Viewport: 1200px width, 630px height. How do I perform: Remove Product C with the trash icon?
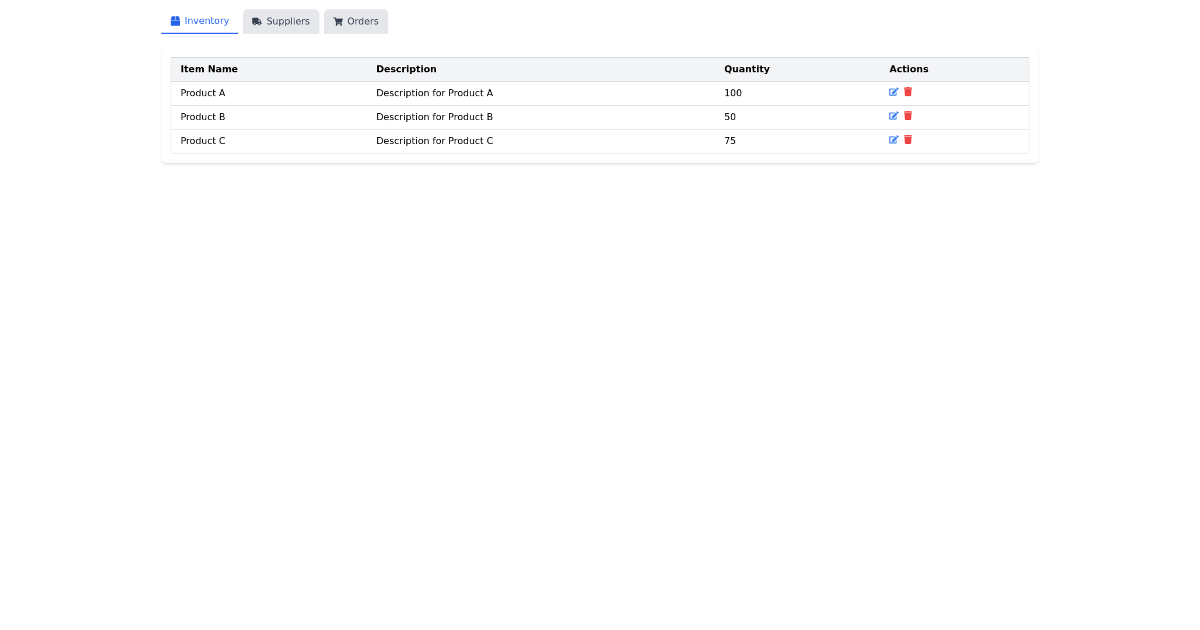(908, 140)
